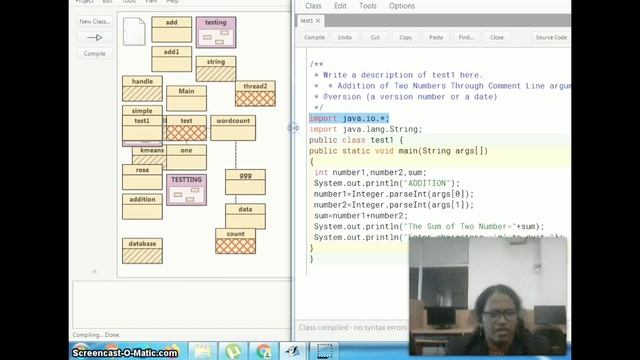640x360 pixels.
Task: Click the println("ADDITION") line
Action: click(387, 183)
